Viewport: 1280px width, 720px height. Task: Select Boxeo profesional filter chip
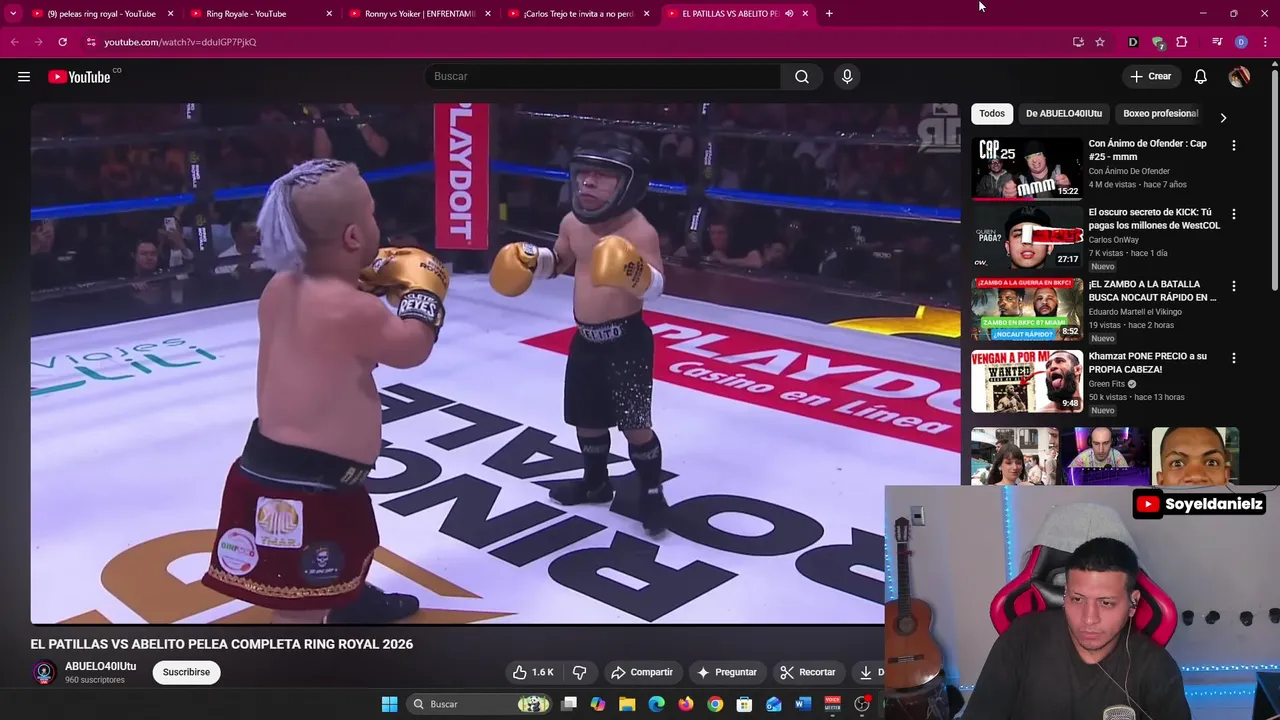click(1160, 114)
